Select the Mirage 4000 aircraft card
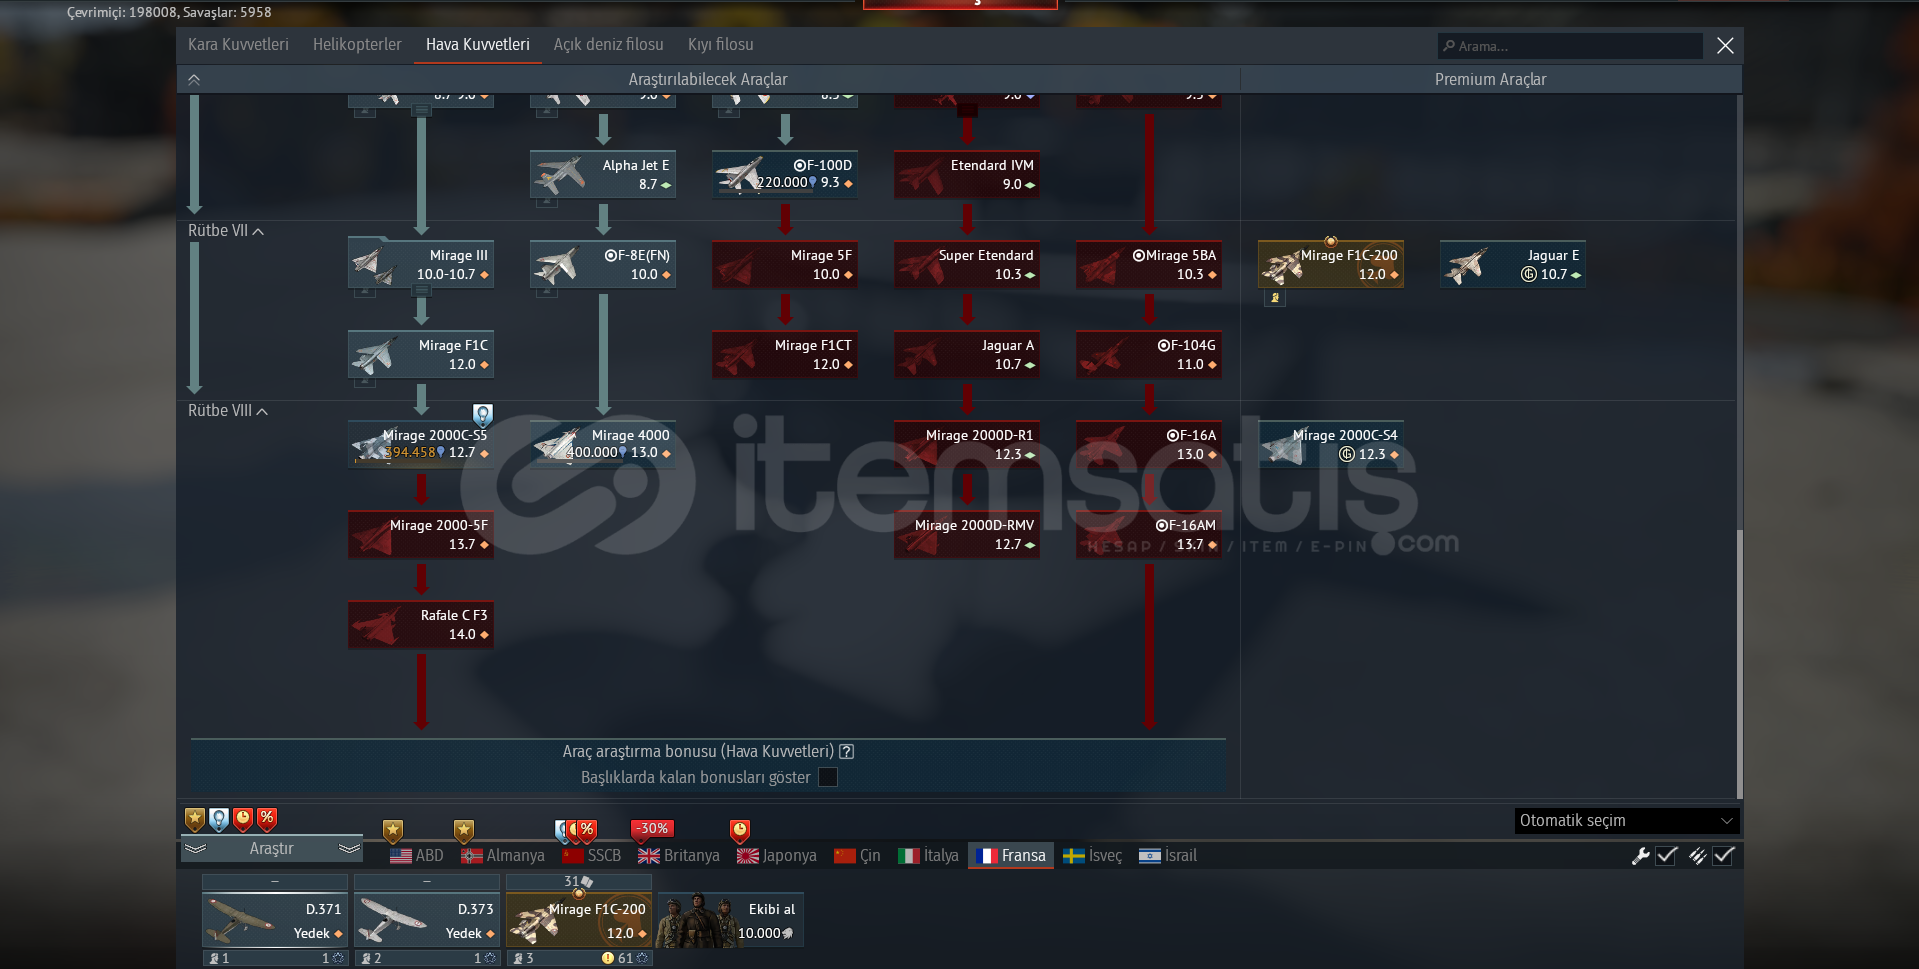This screenshot has height=969, width=1919. pyautogui.click(x=603, y=445)
